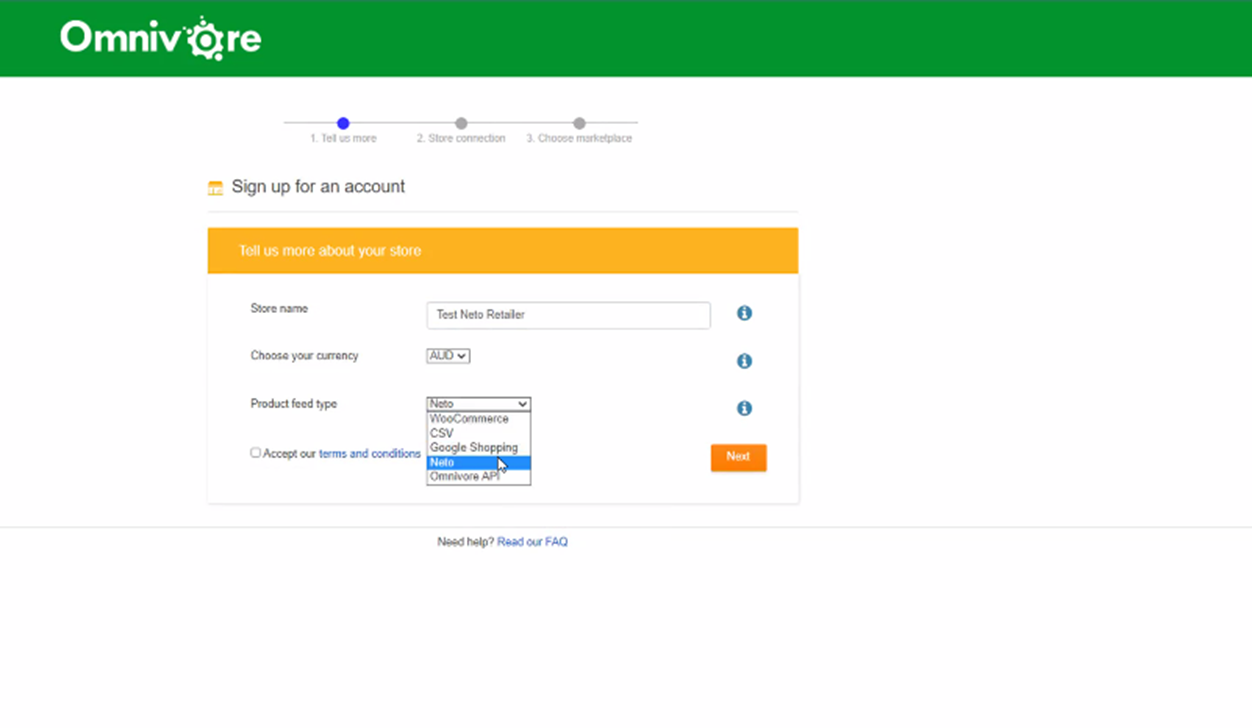Click the Store connection step label
Viewport: 1252px width, 728px height.
(x=461, y=139)
